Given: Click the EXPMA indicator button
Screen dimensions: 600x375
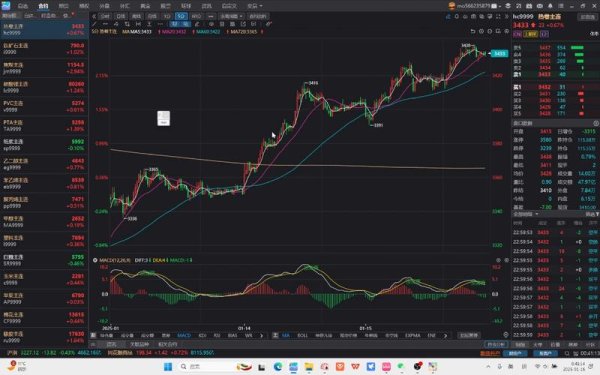Looking at the screenshot, I should pyautogui.click(x=412, y=335).
